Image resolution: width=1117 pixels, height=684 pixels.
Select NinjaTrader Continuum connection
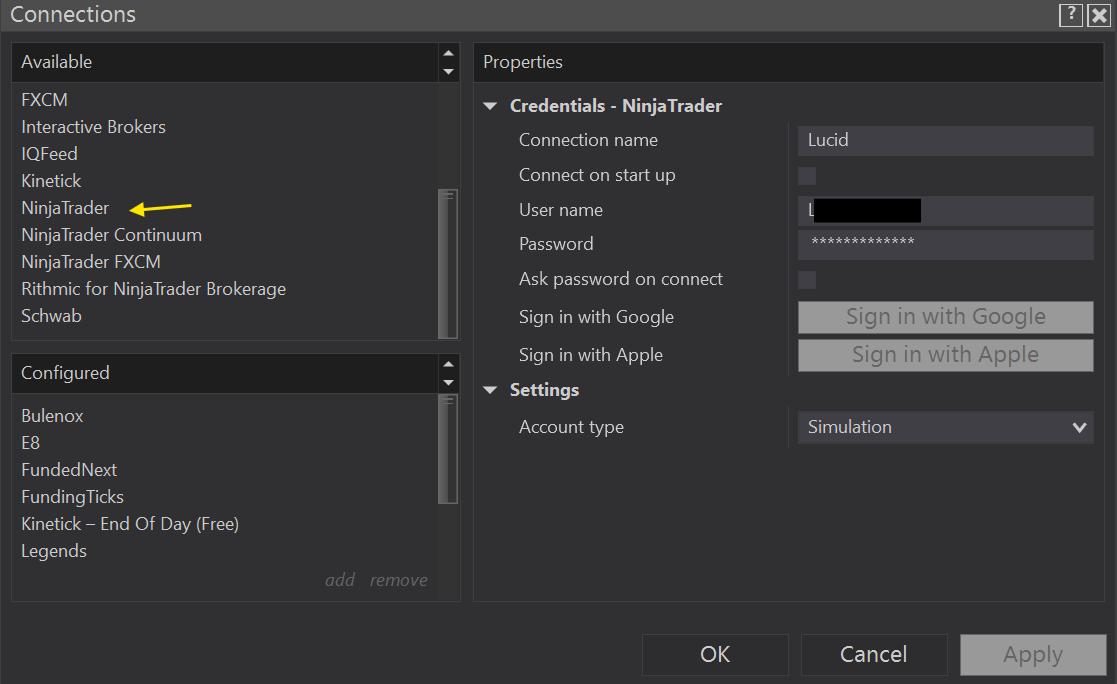111,235
